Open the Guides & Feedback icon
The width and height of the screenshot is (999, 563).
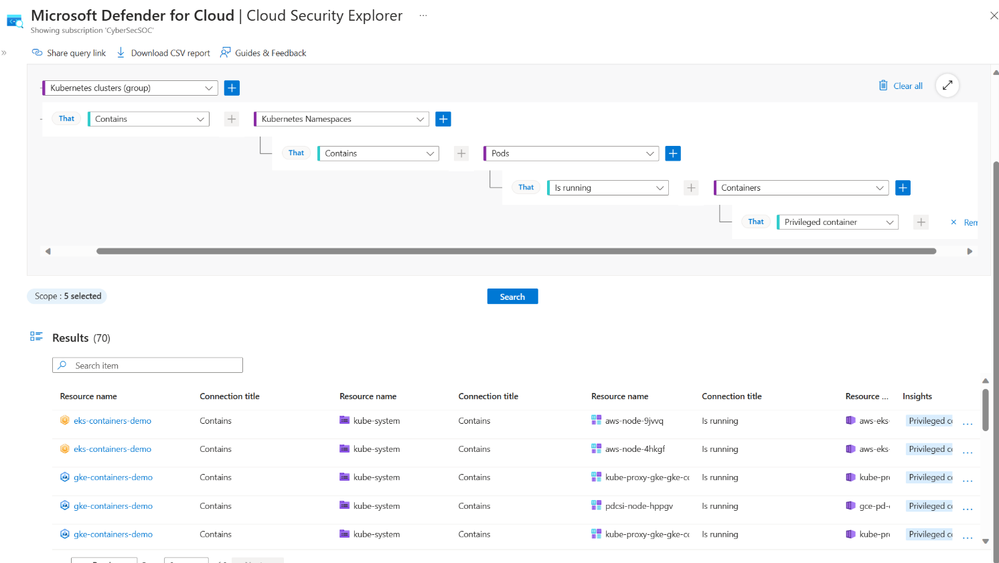[225, 53]
